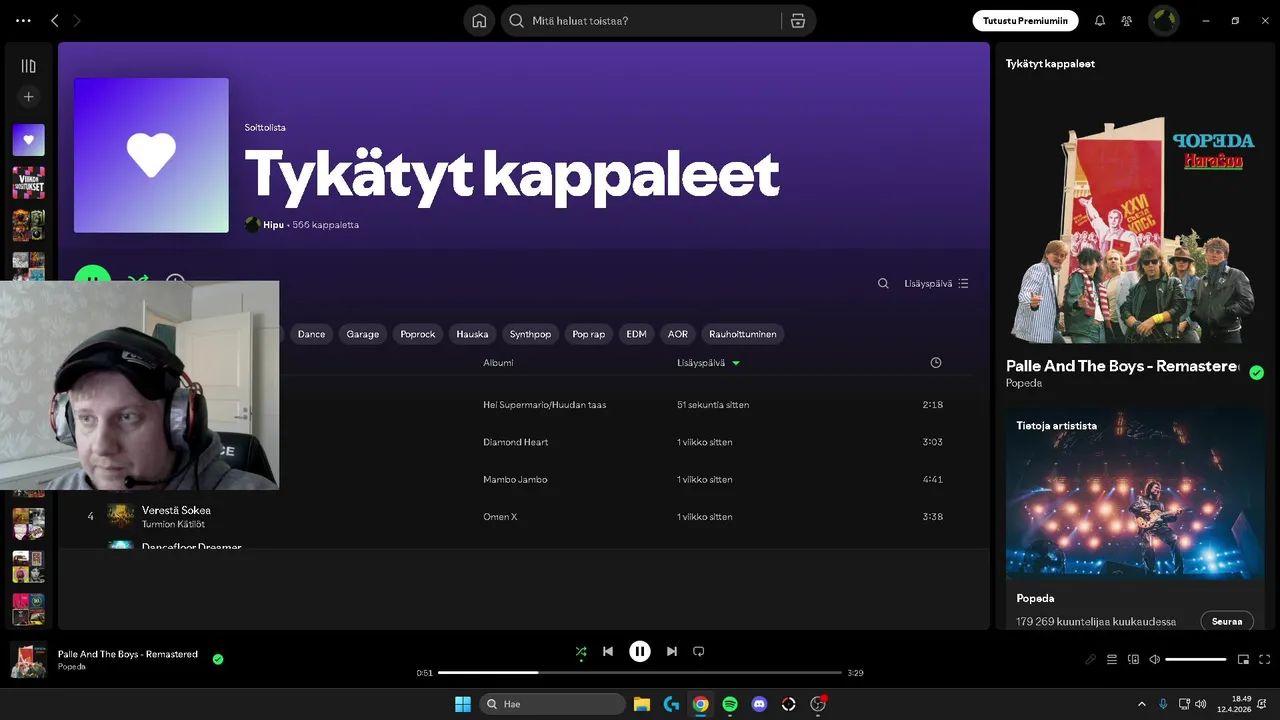The image size is (1280, 720).
Task: Filter by Synthpop genre chip
Action: click(x=530, y=334)
